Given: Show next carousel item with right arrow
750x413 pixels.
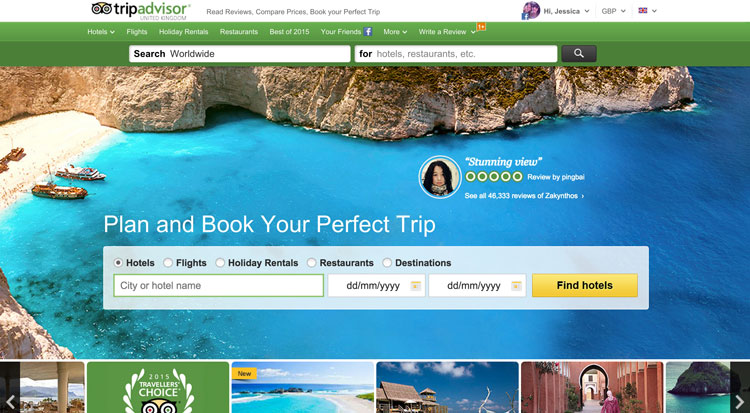Looking at the screenshot, I should 740,402.
